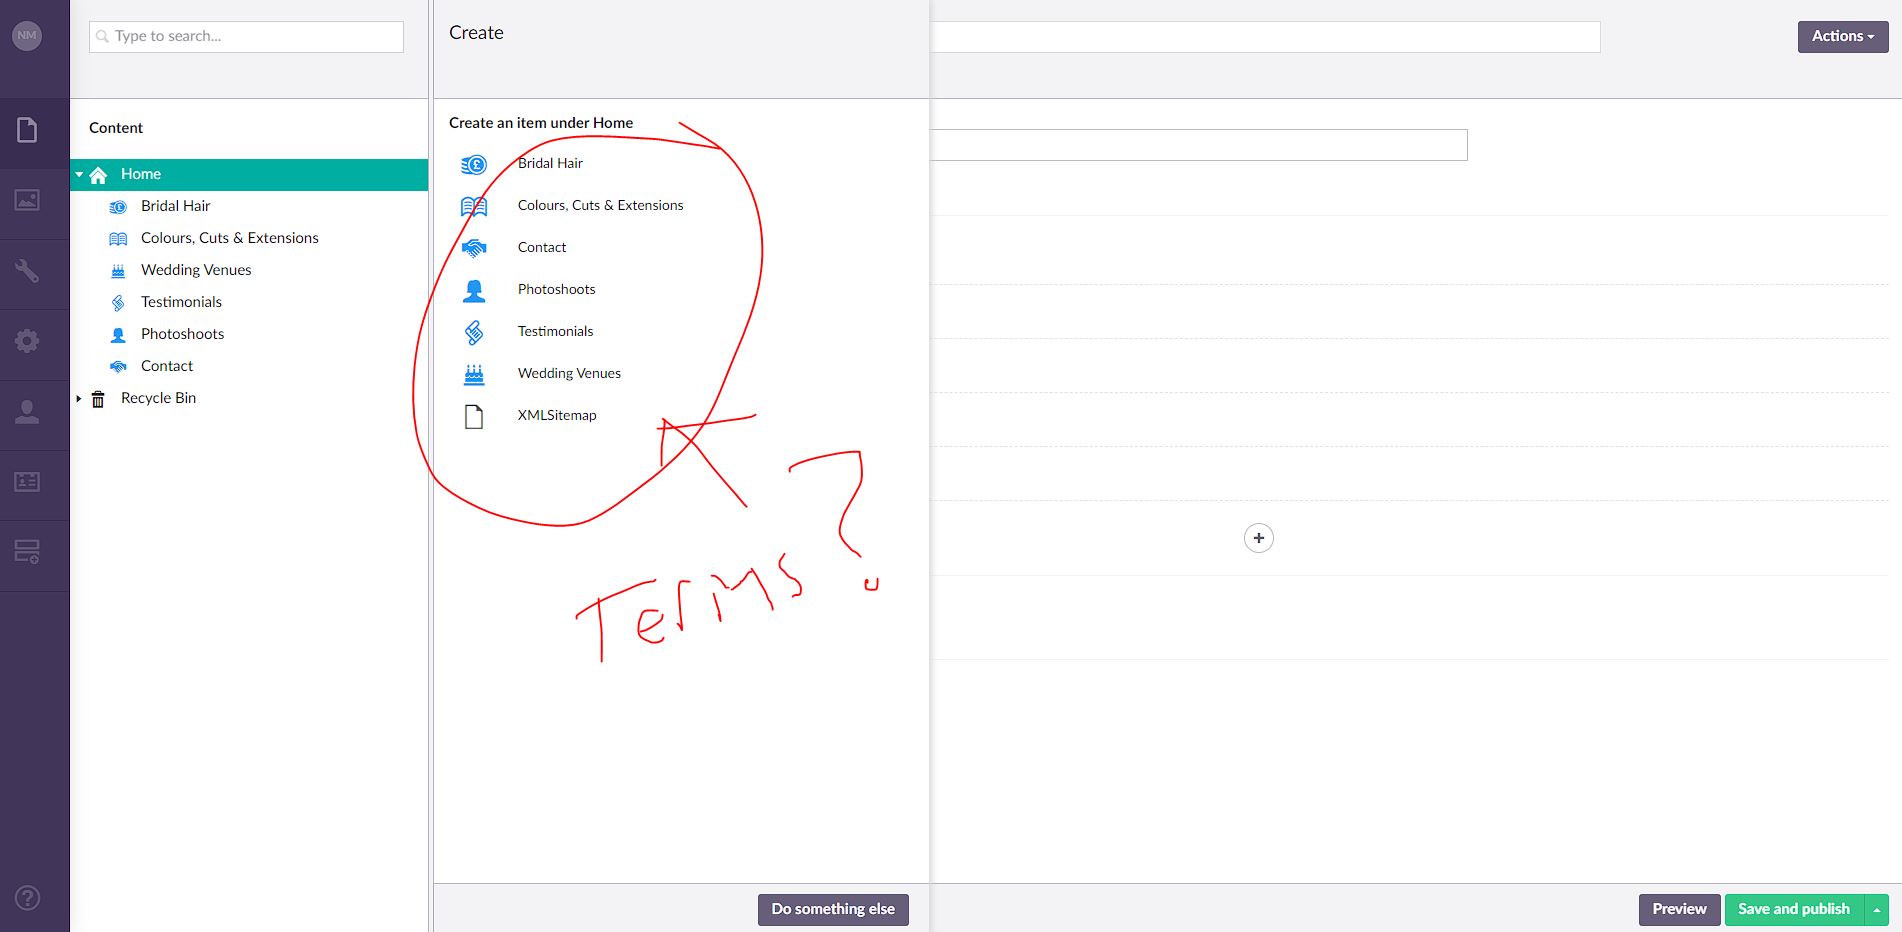This screenshot has width=1902, height=932.
Task: Click the Preview button
Action: (1678, 909)
